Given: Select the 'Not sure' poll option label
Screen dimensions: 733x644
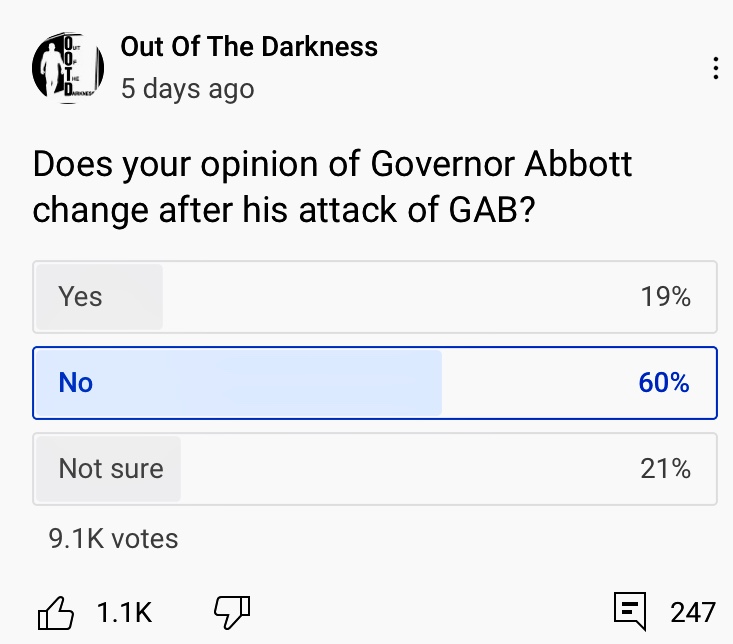Looking at the screenshot, I should (x=111, y=468).
